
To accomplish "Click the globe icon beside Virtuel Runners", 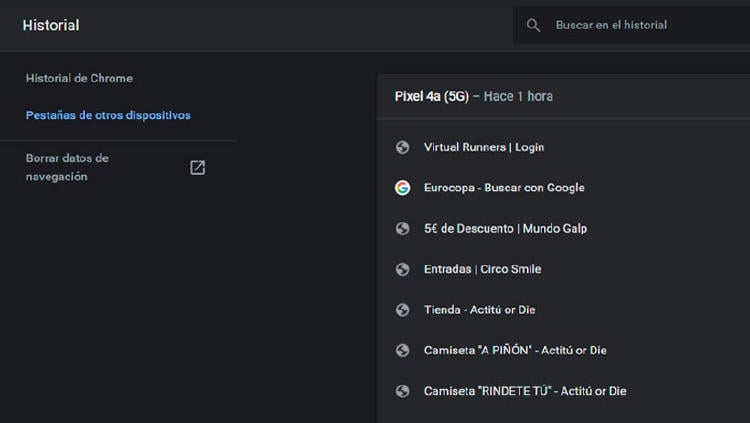I will point(402,147).
